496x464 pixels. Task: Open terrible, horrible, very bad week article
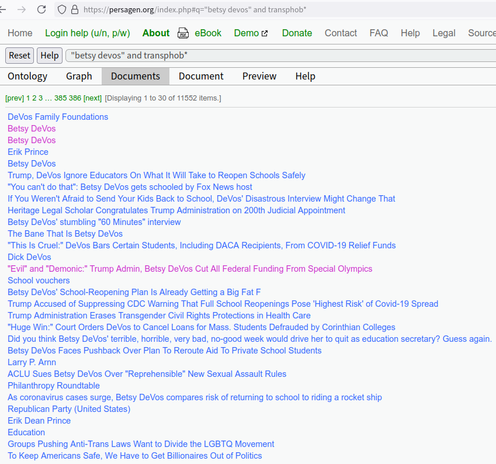point(250,339)
